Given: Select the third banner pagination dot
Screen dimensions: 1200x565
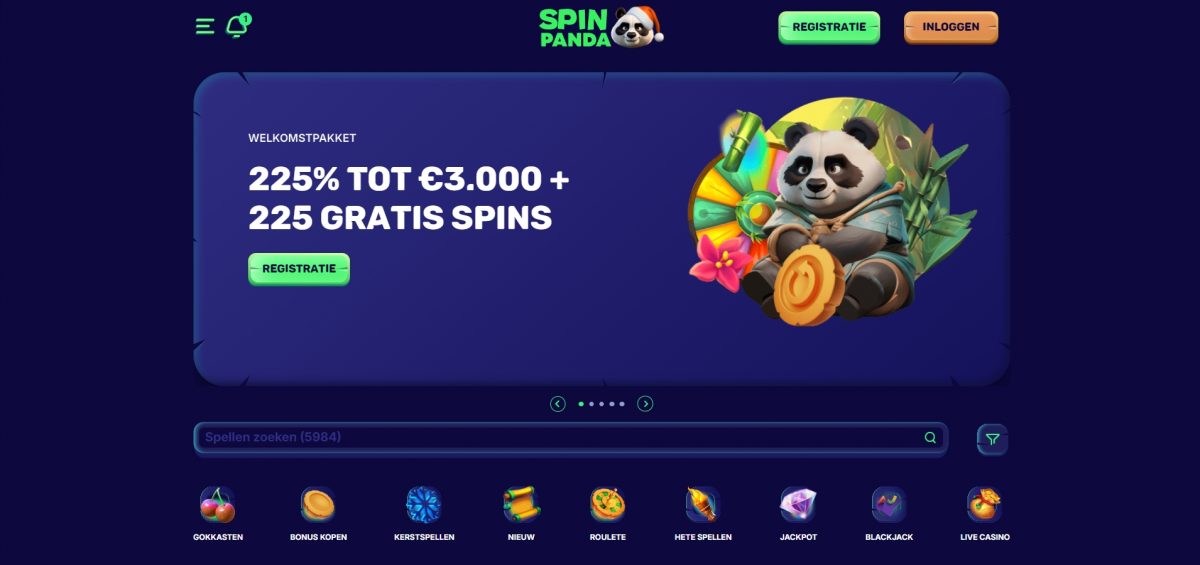Looking at the screenshot, I should click(601, 404).
